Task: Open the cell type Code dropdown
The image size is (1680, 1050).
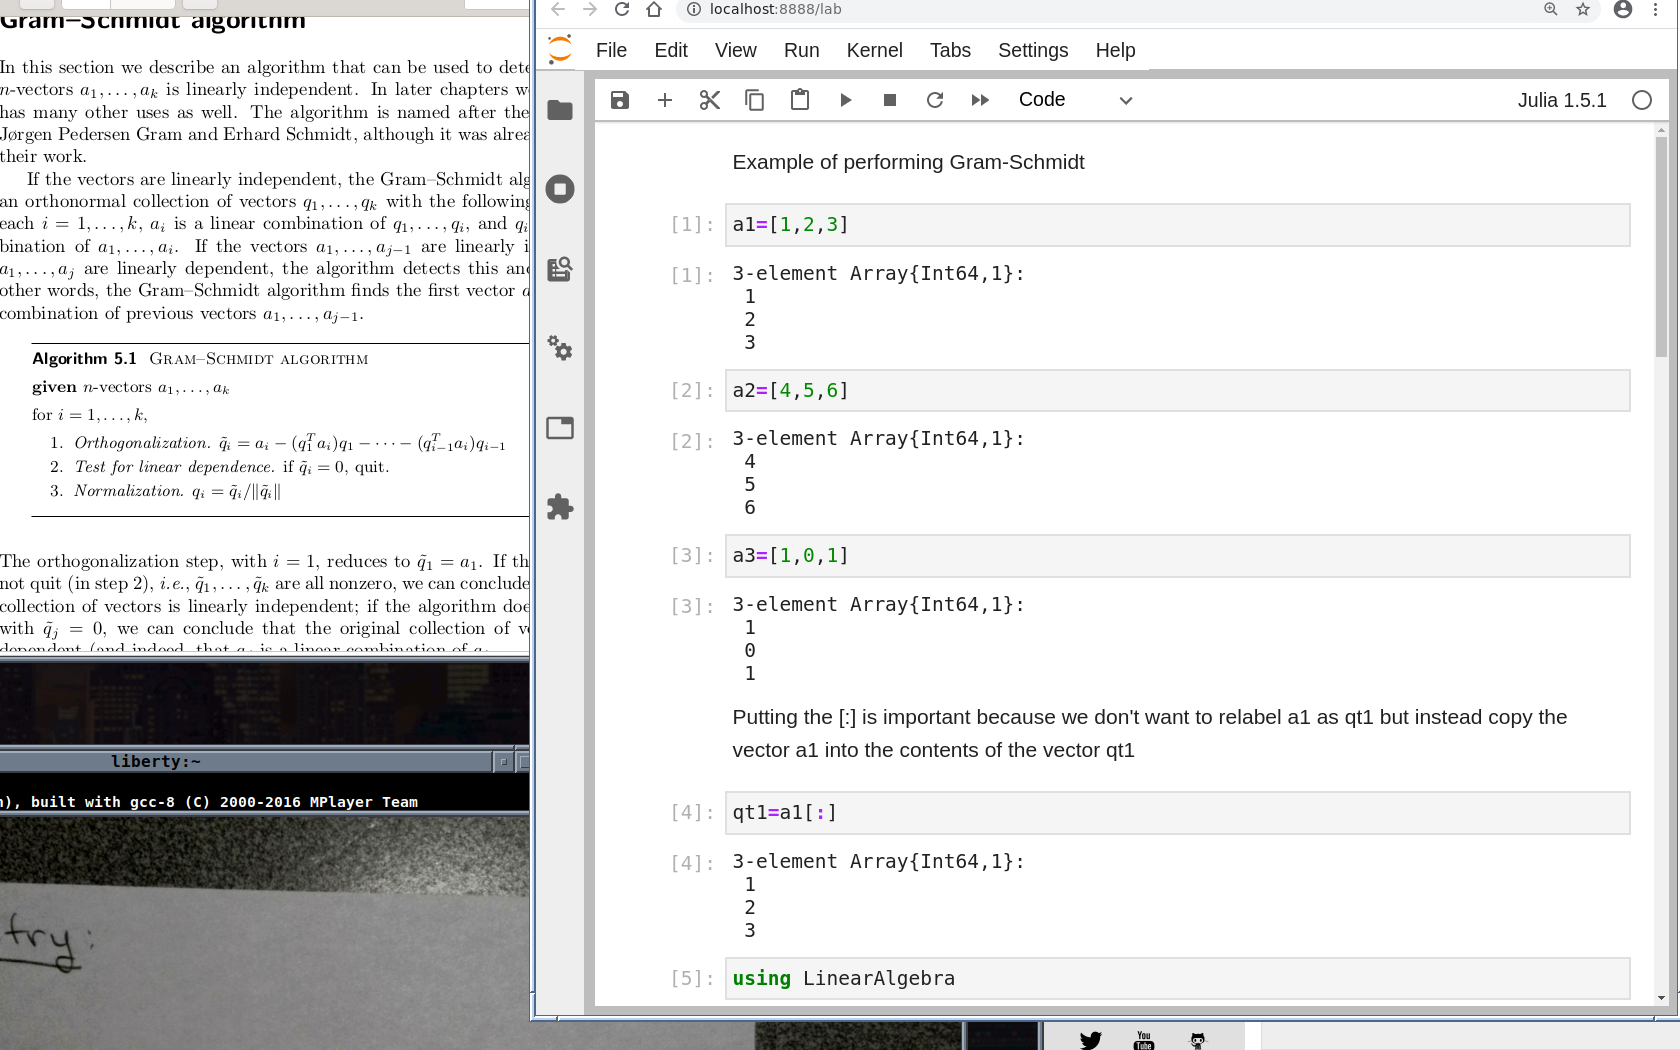Action: [1075, 100]
